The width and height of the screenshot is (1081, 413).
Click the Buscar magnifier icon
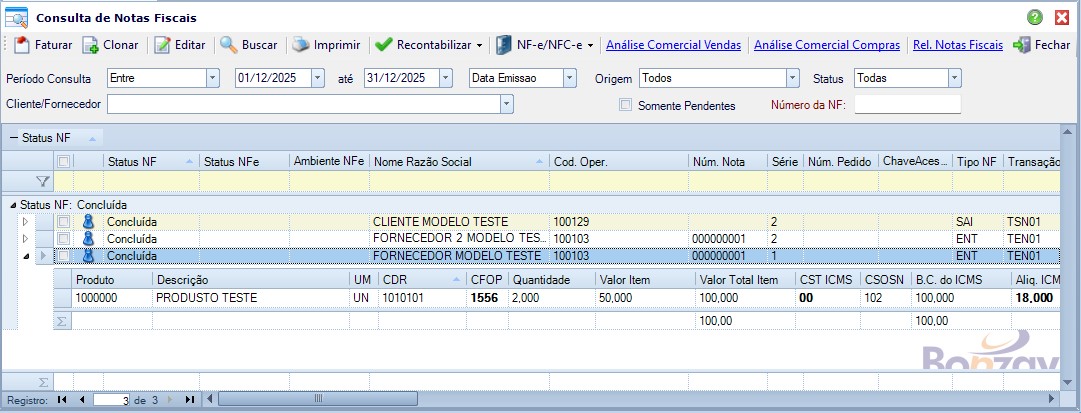(x=228, y=45)
